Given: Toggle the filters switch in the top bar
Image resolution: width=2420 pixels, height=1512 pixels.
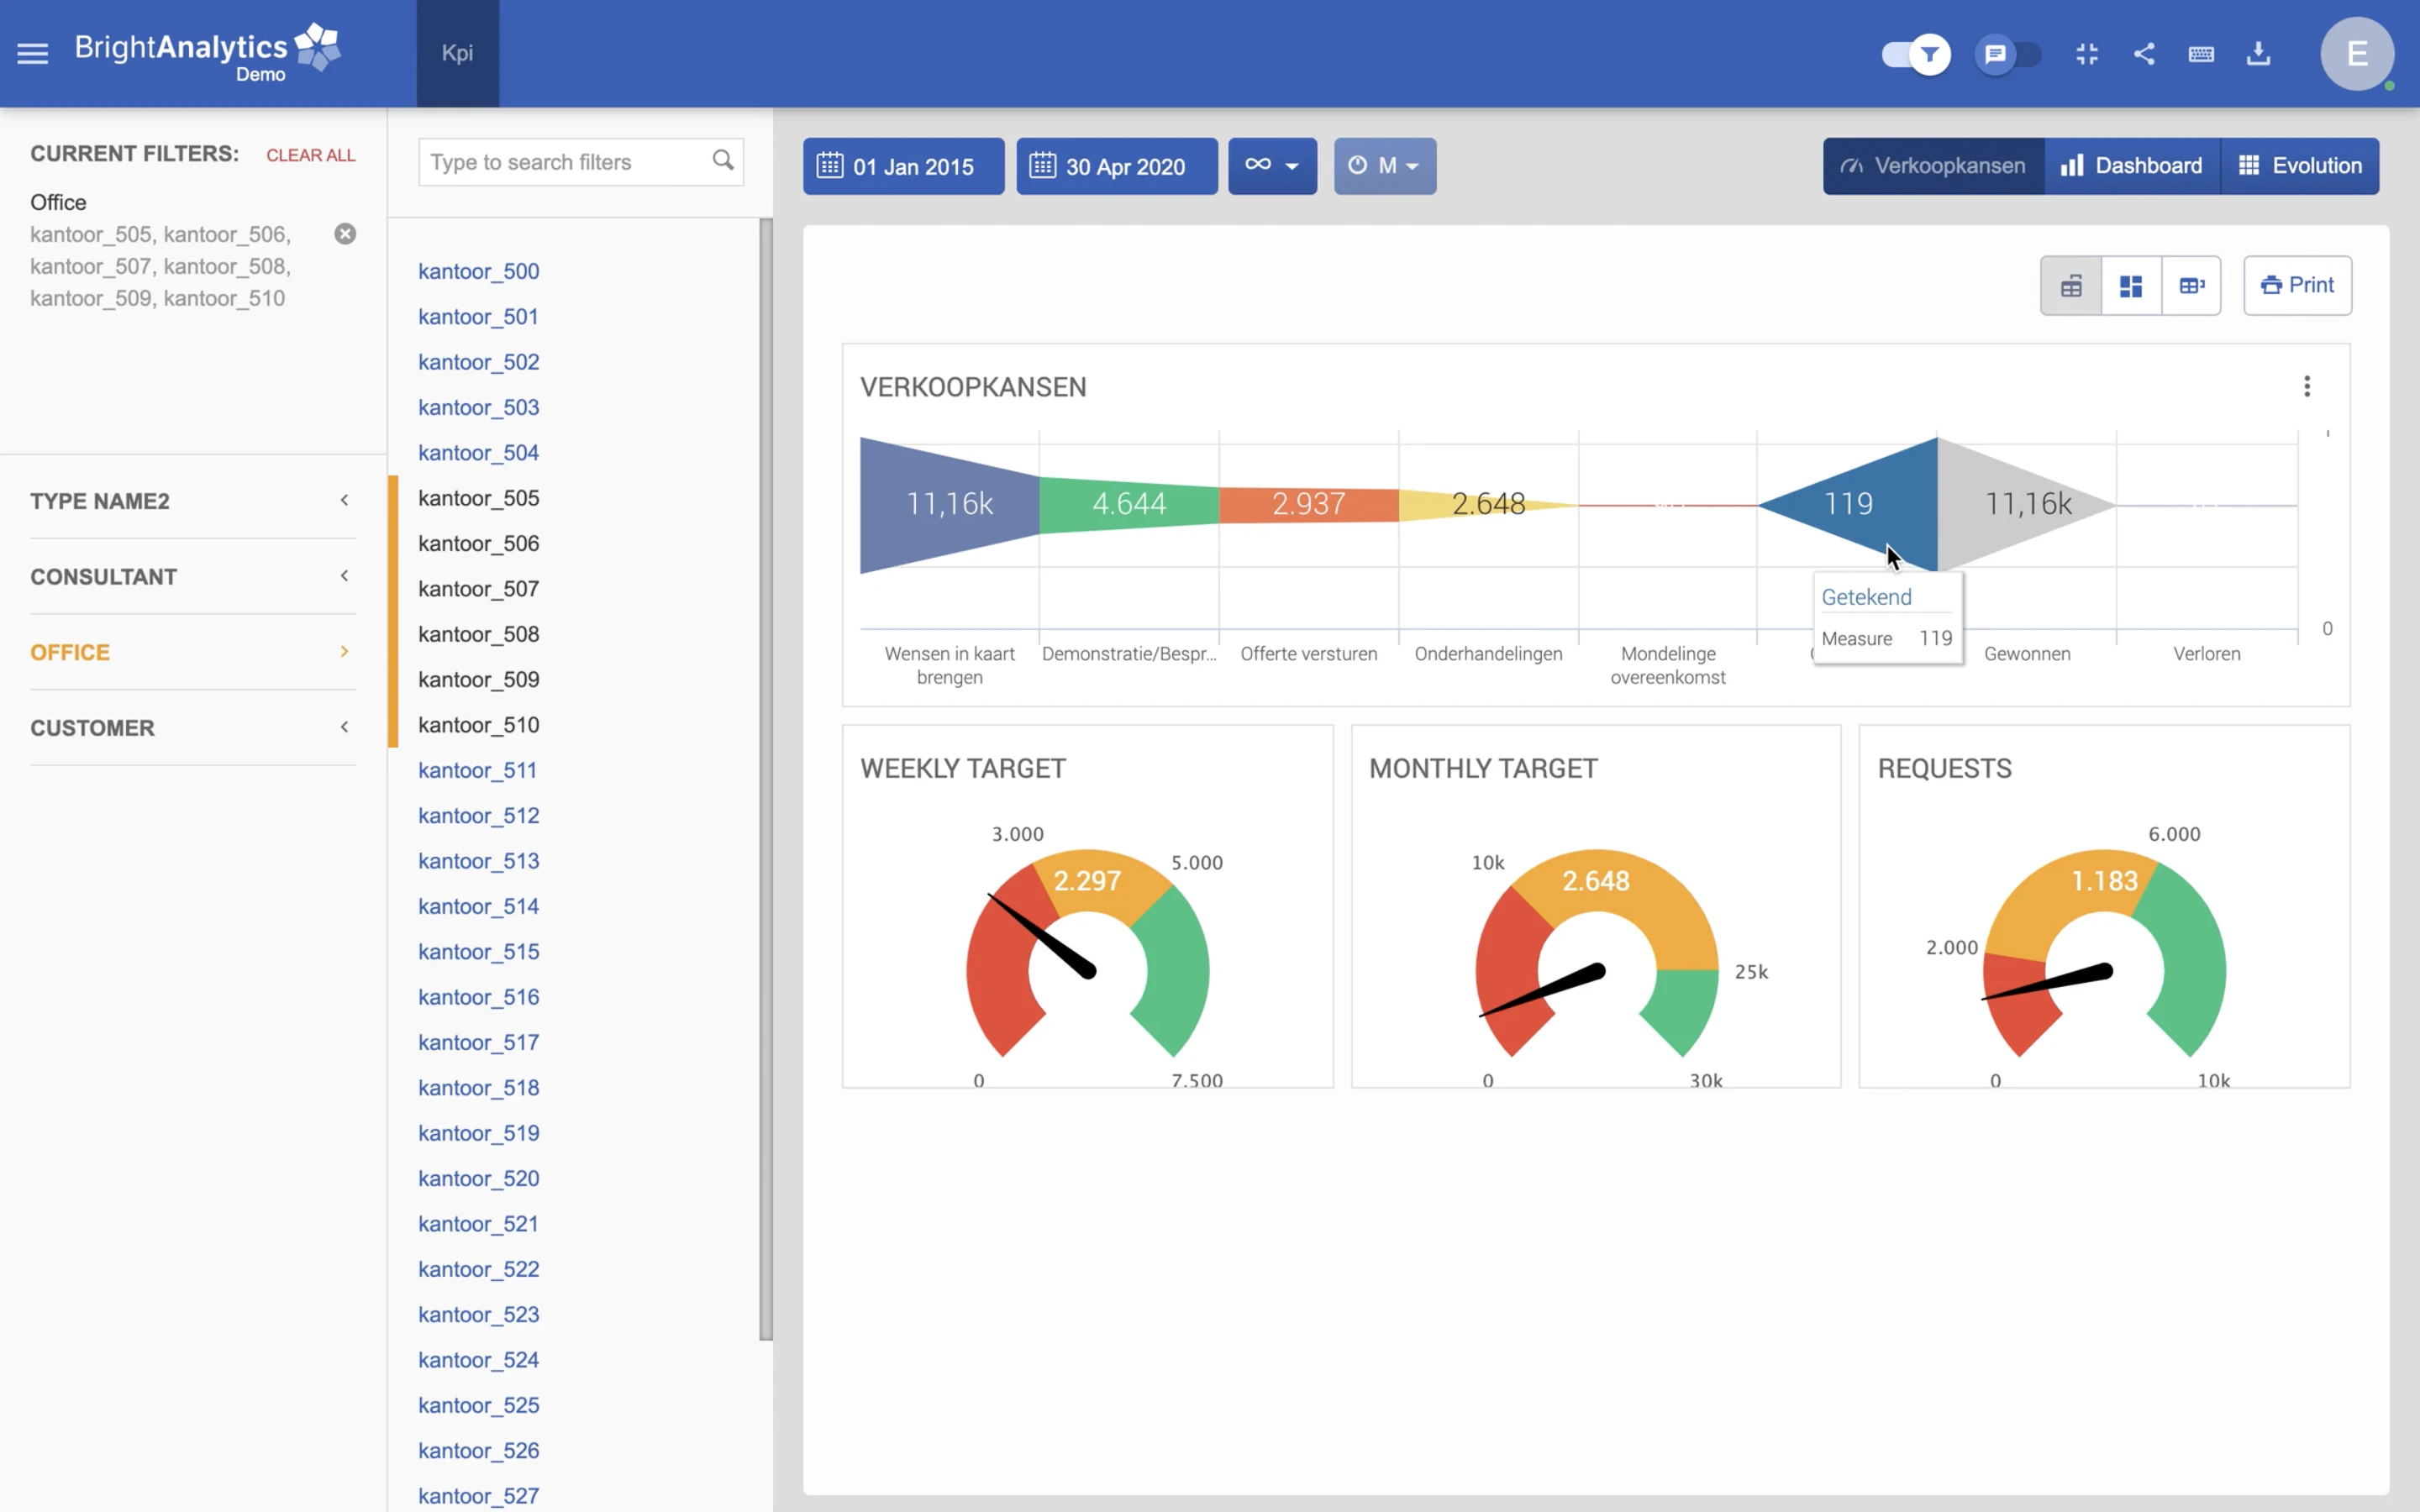Looking at the screenshot, I should coord(1915,54).
